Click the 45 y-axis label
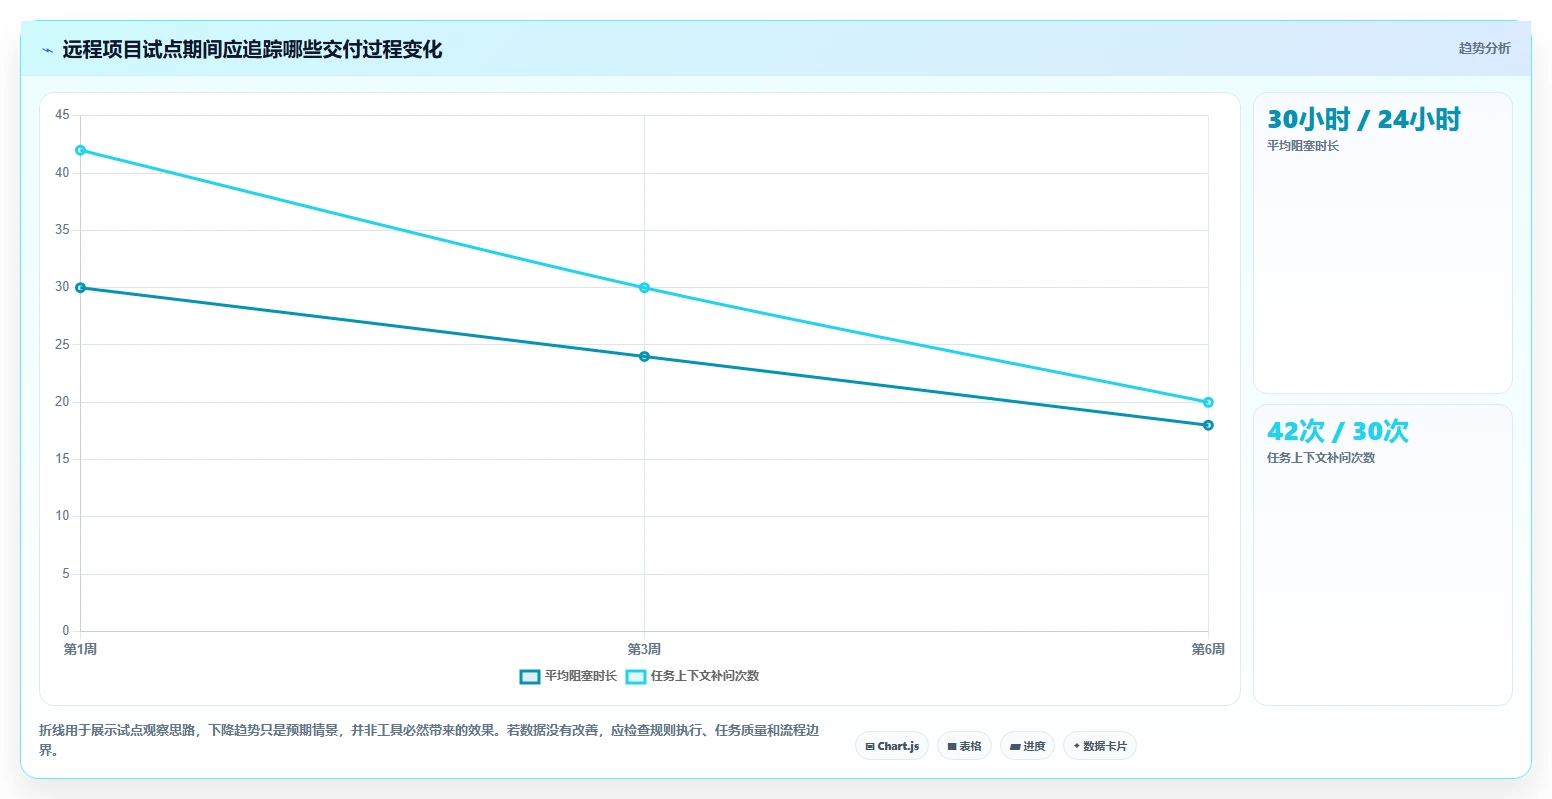The image size is (1552, 799). pos(62,115)
